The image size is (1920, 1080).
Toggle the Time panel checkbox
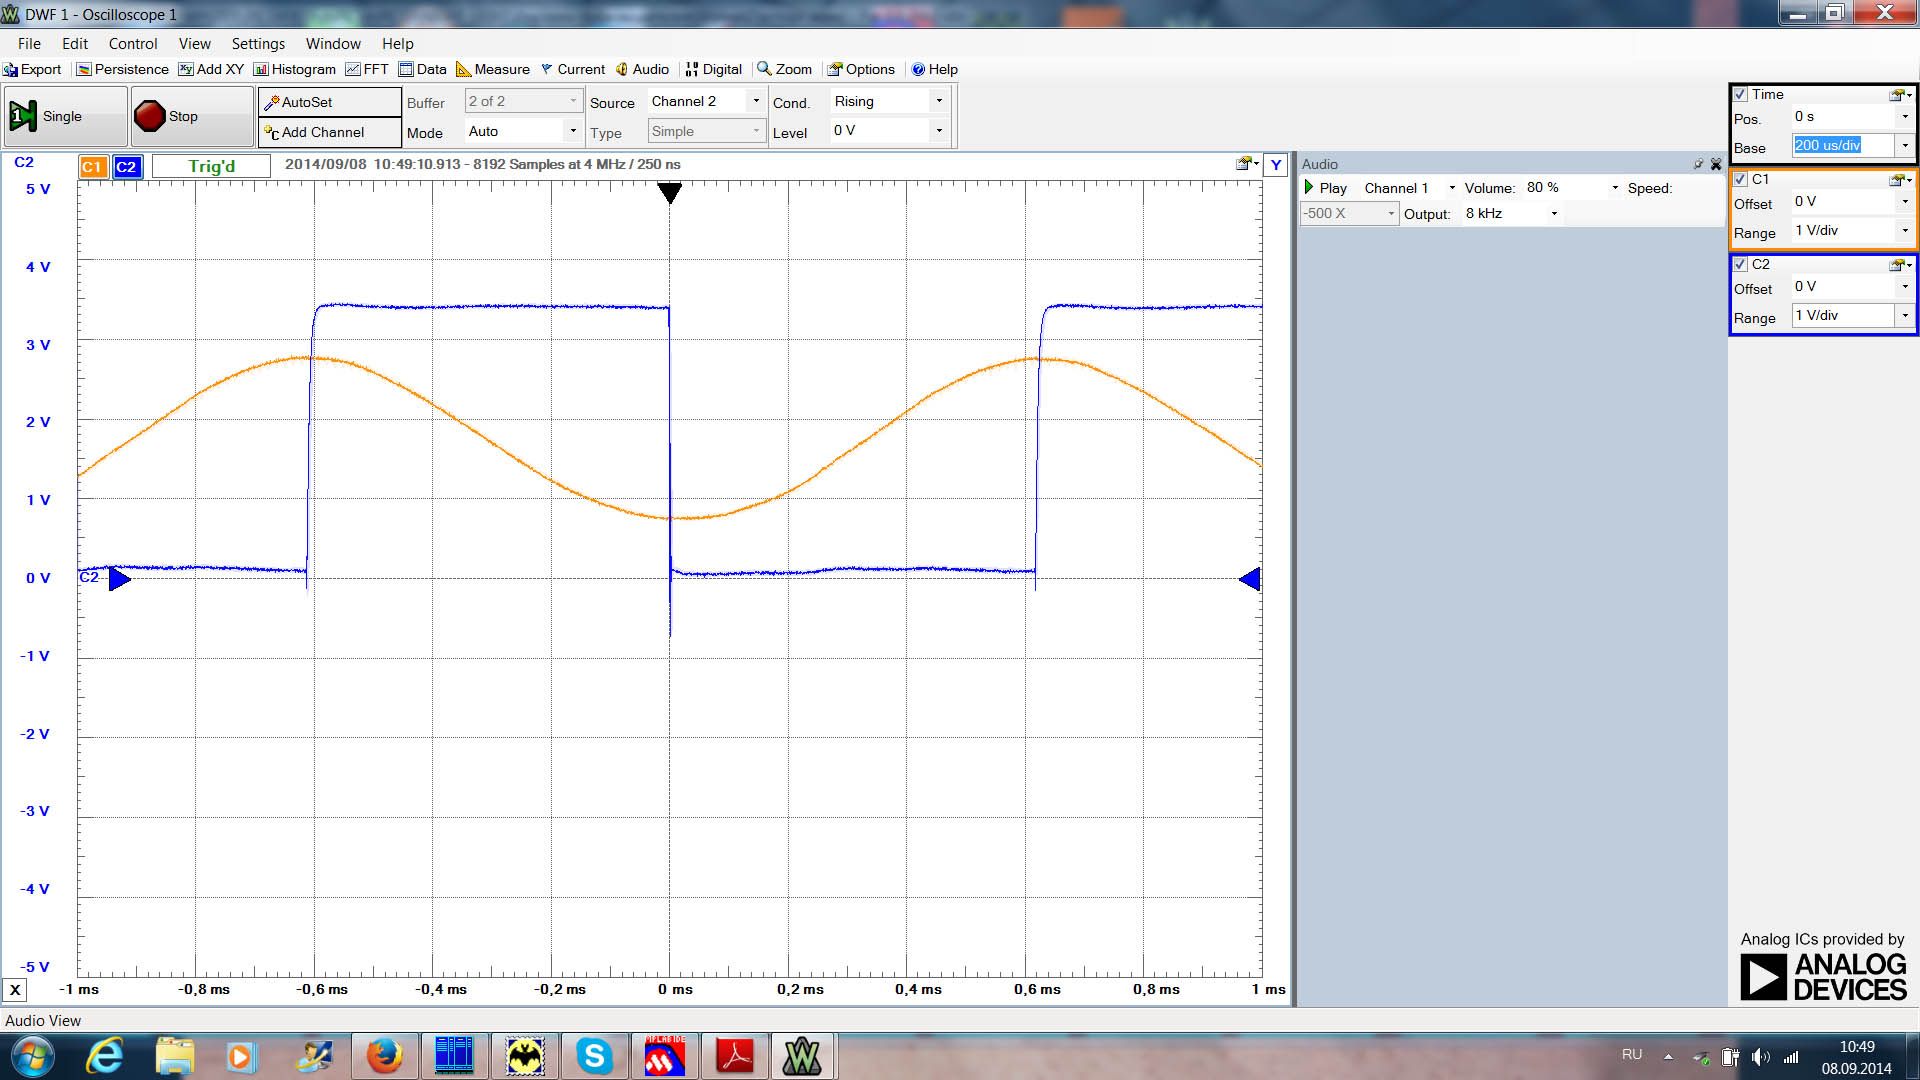1741,94
